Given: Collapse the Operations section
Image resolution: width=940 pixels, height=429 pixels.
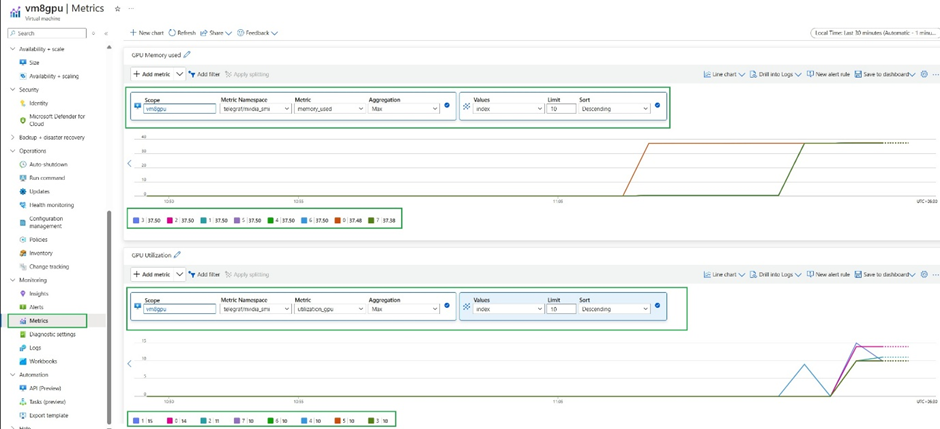Looking at the screenshot, I should tap(13, 151).
